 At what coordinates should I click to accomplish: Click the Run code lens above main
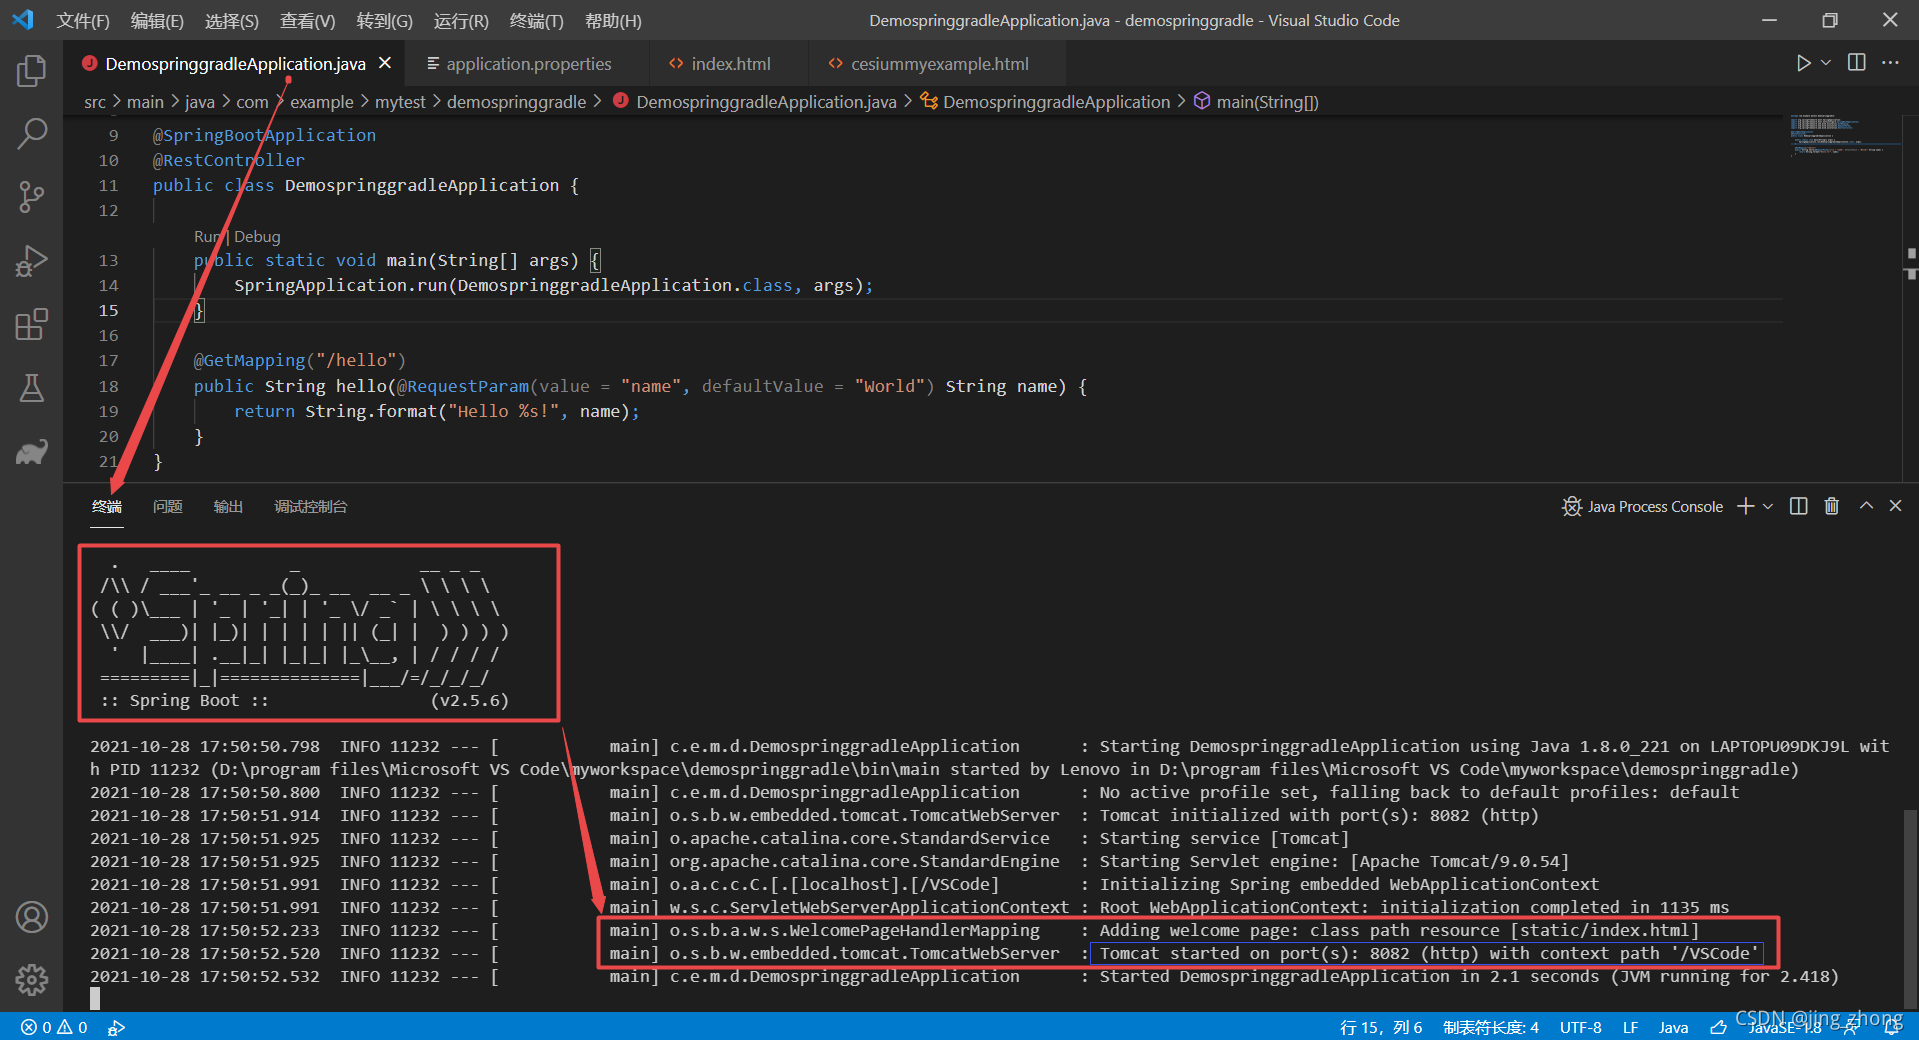pos(207,237)
